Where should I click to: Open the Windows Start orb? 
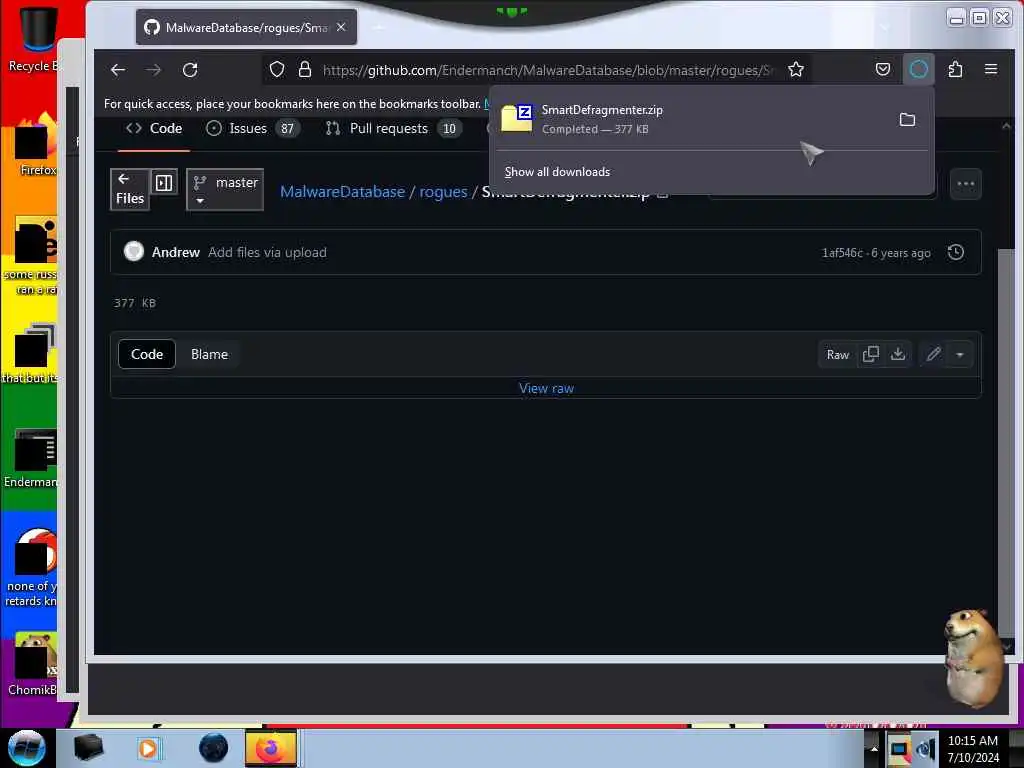tap(26, 748)
